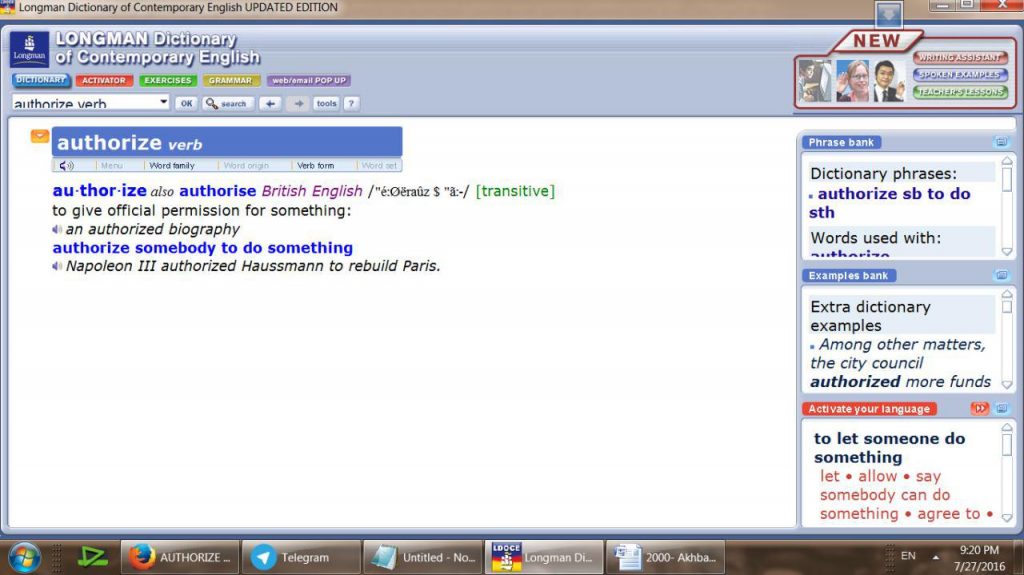Switch to Telegram in taskbar
Screen dimensions: 1024x575
300,557
